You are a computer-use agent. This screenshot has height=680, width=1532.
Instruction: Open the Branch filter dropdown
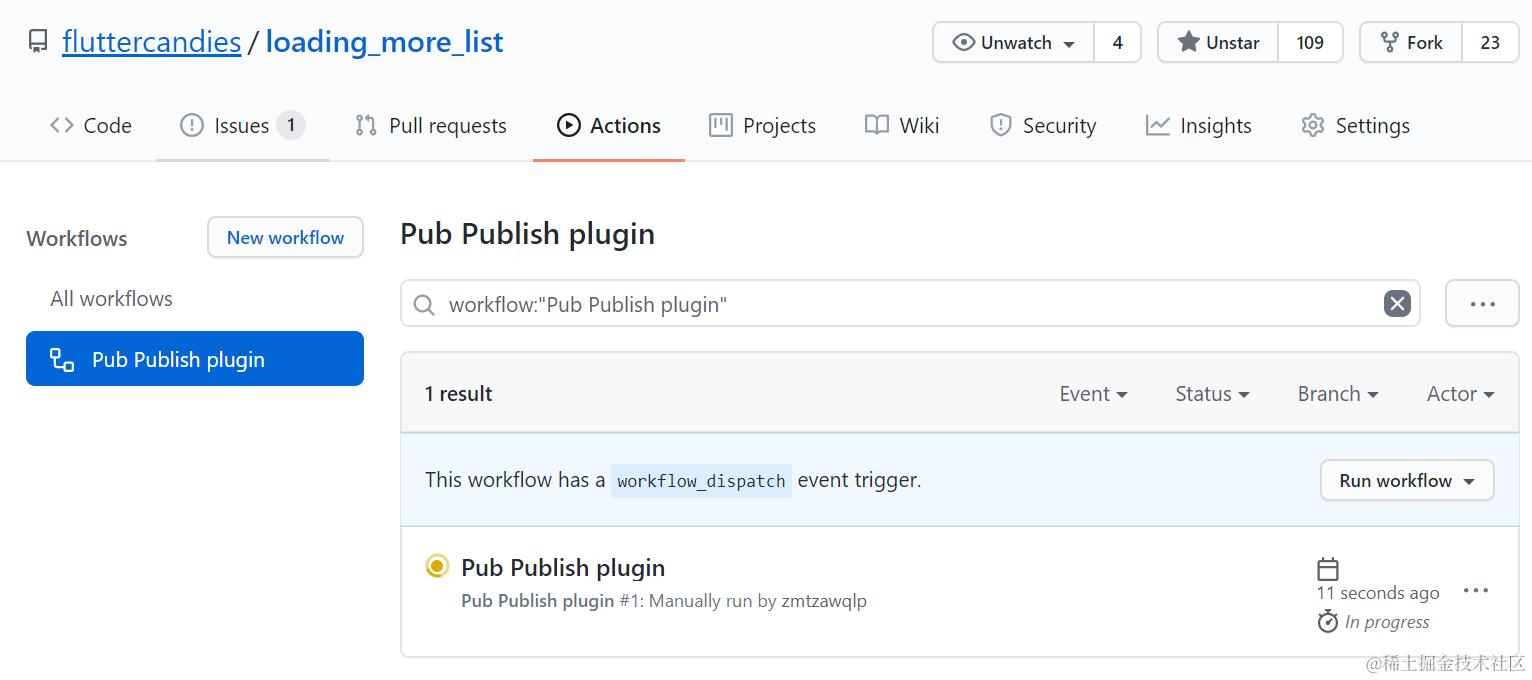pyautogui.click(x=1337, y=394)
